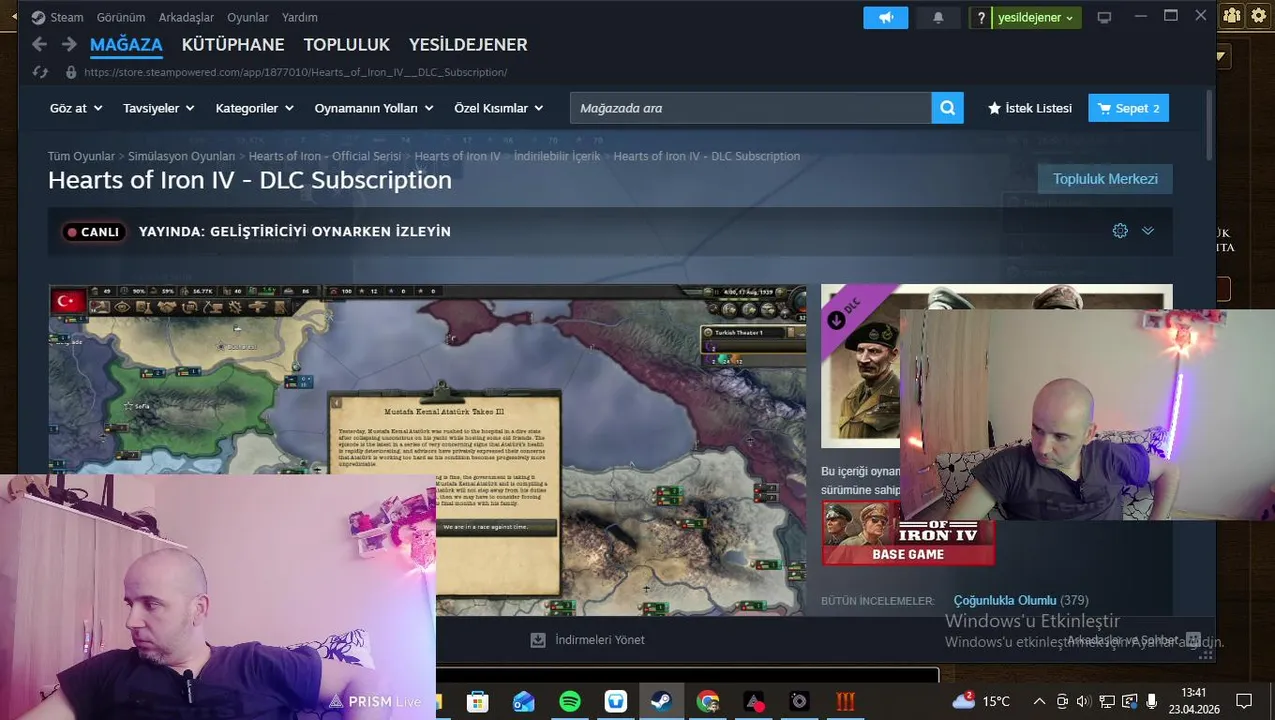Expand the Göz at dropdown
The width and height of the screenshot is (1275, 720).
(76, 108)
